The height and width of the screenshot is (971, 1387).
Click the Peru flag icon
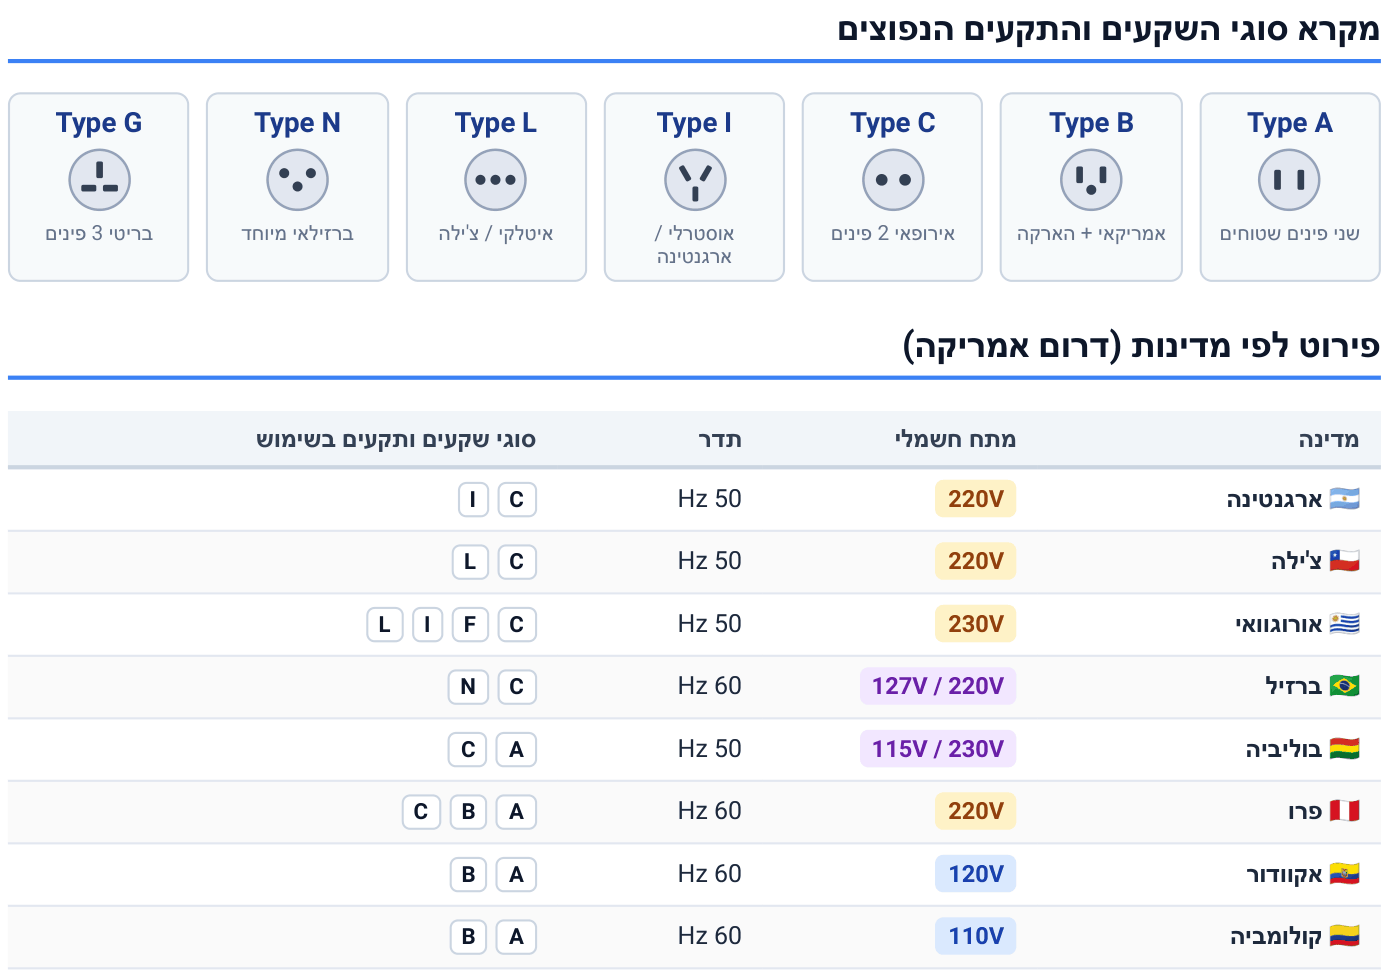click(x=1344, y=811)
